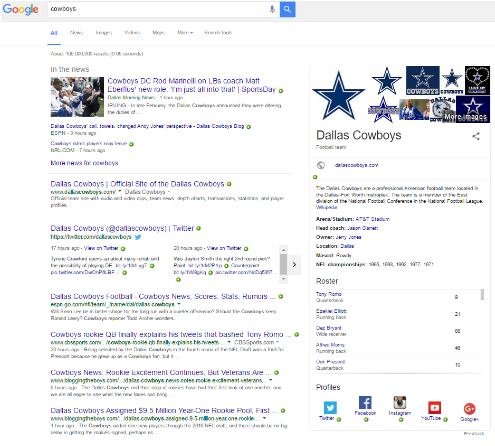Open the More dropdown menu
495x446 pixels.
coord(185,33)
